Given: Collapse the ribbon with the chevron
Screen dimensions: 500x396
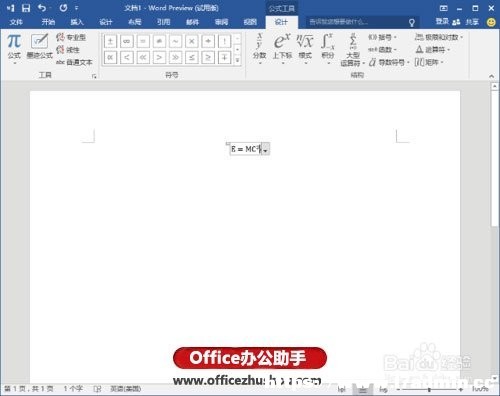Looking at the screenshot, I should coord(491,76).
